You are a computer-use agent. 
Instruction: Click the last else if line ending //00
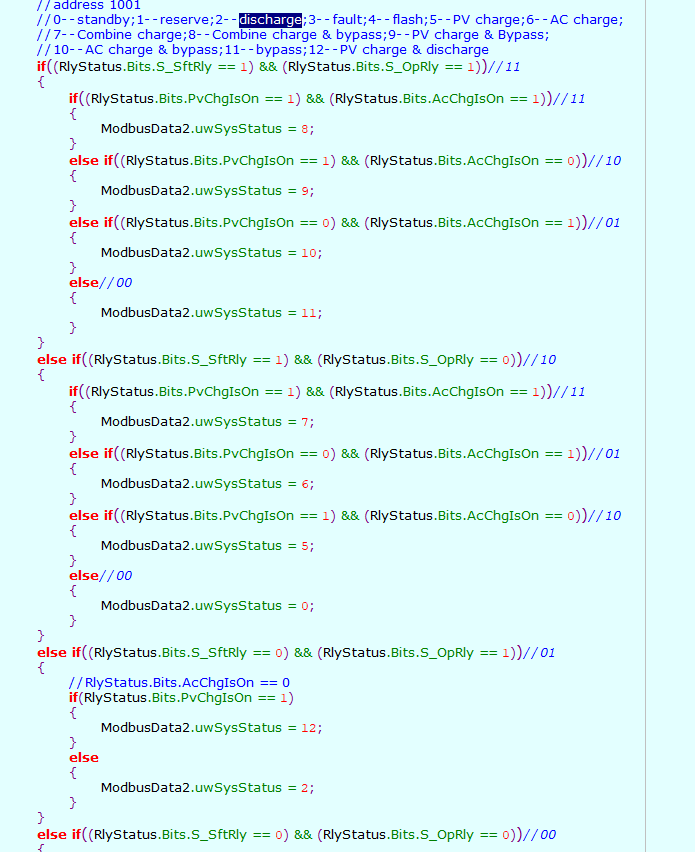coord(296,835)
